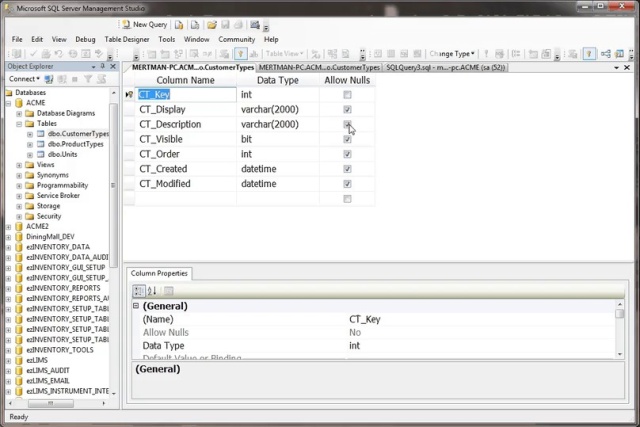This screenshot has width=640, height=427.
Task: Click the Property Pages icon in Column Properties
Action: [x=169, y=291]
